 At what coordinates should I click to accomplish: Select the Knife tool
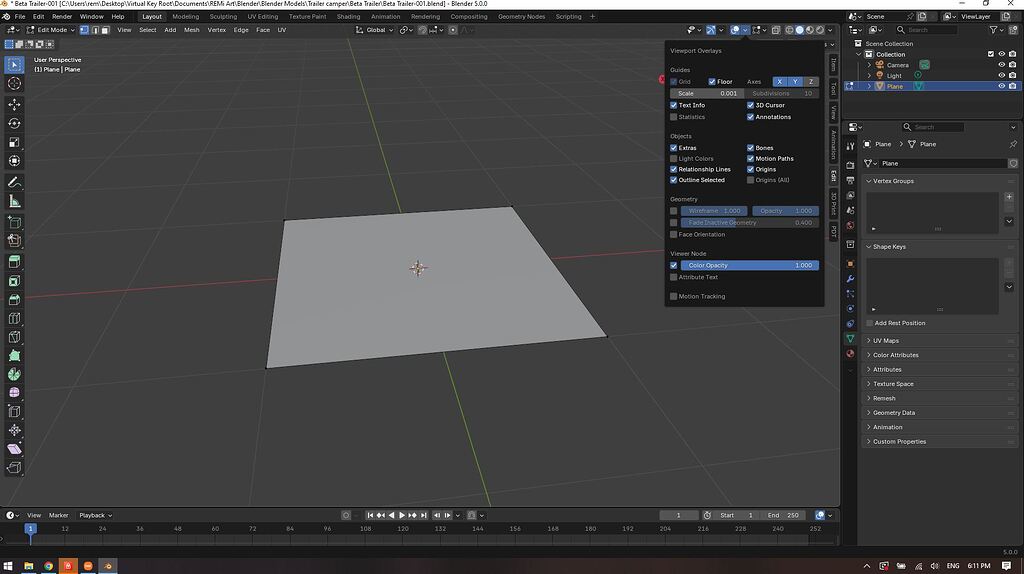click(14, 337)
